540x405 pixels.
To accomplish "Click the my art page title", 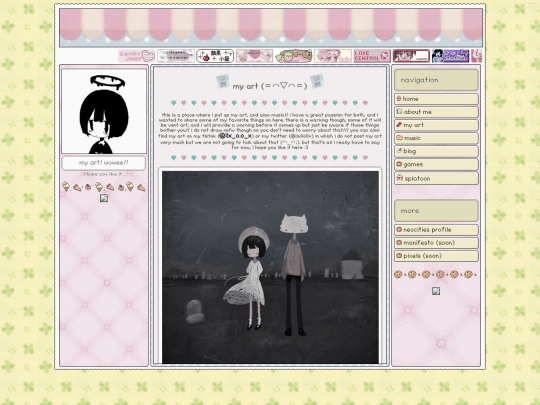I will click(270, 86).
